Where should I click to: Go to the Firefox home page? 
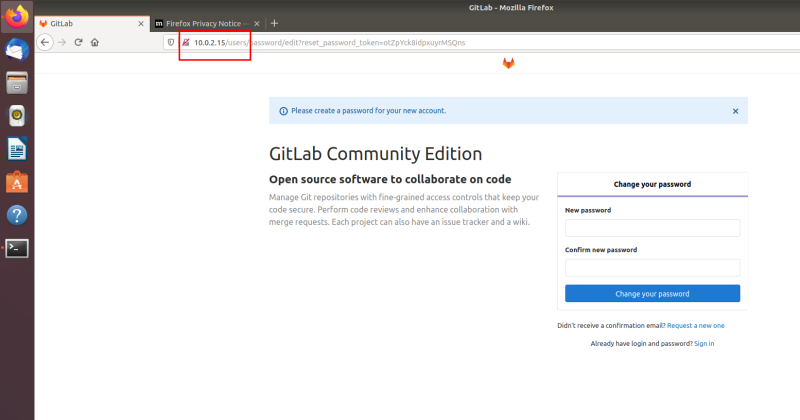pos(95,42)
